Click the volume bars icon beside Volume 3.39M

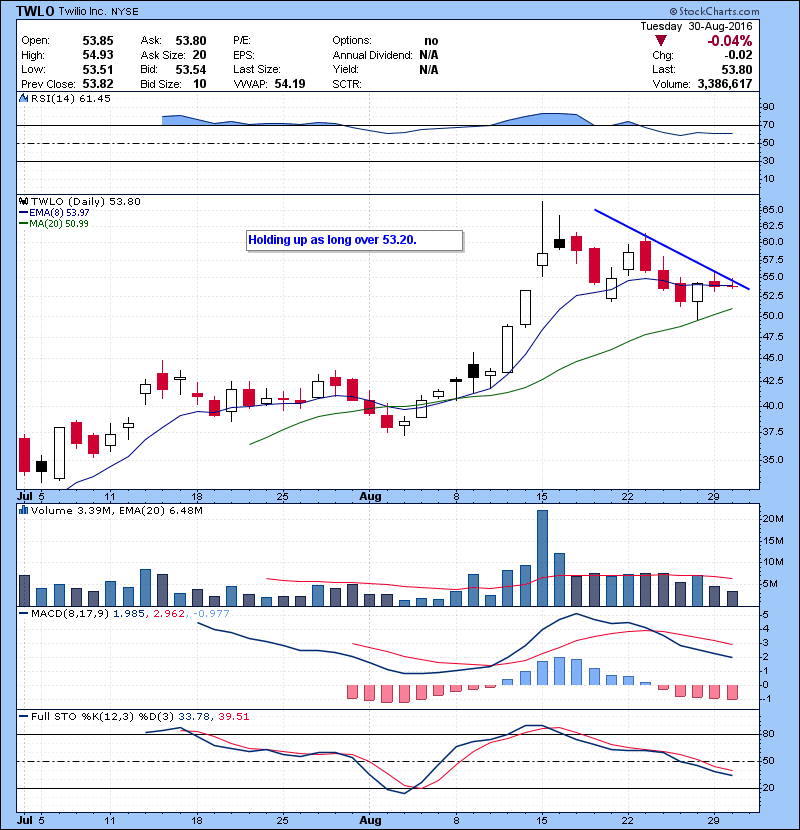click(23, 510)
